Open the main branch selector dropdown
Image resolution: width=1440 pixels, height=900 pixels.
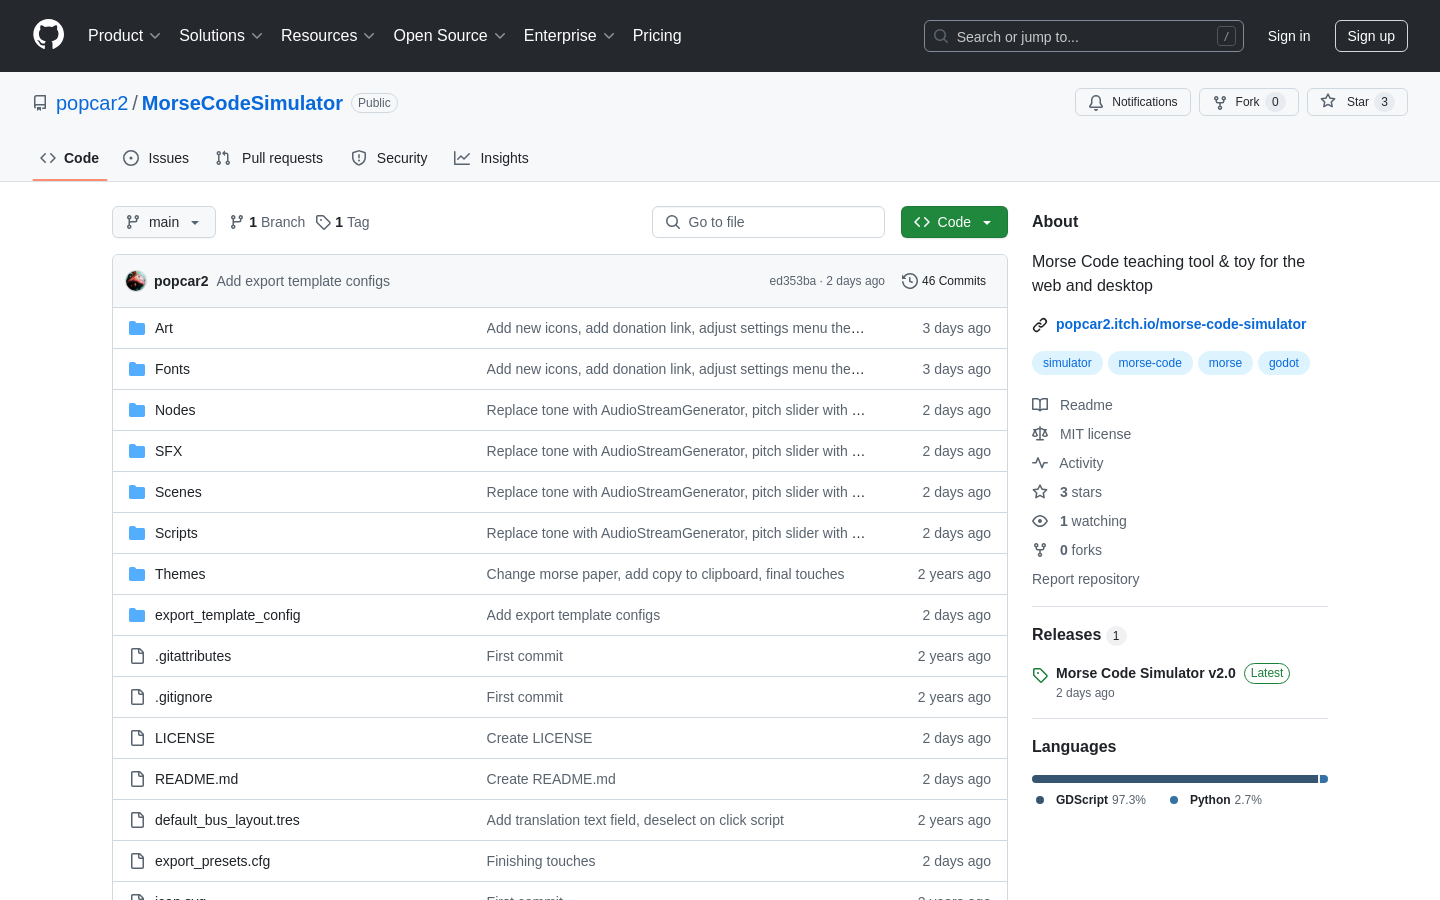tap(164, 222)
